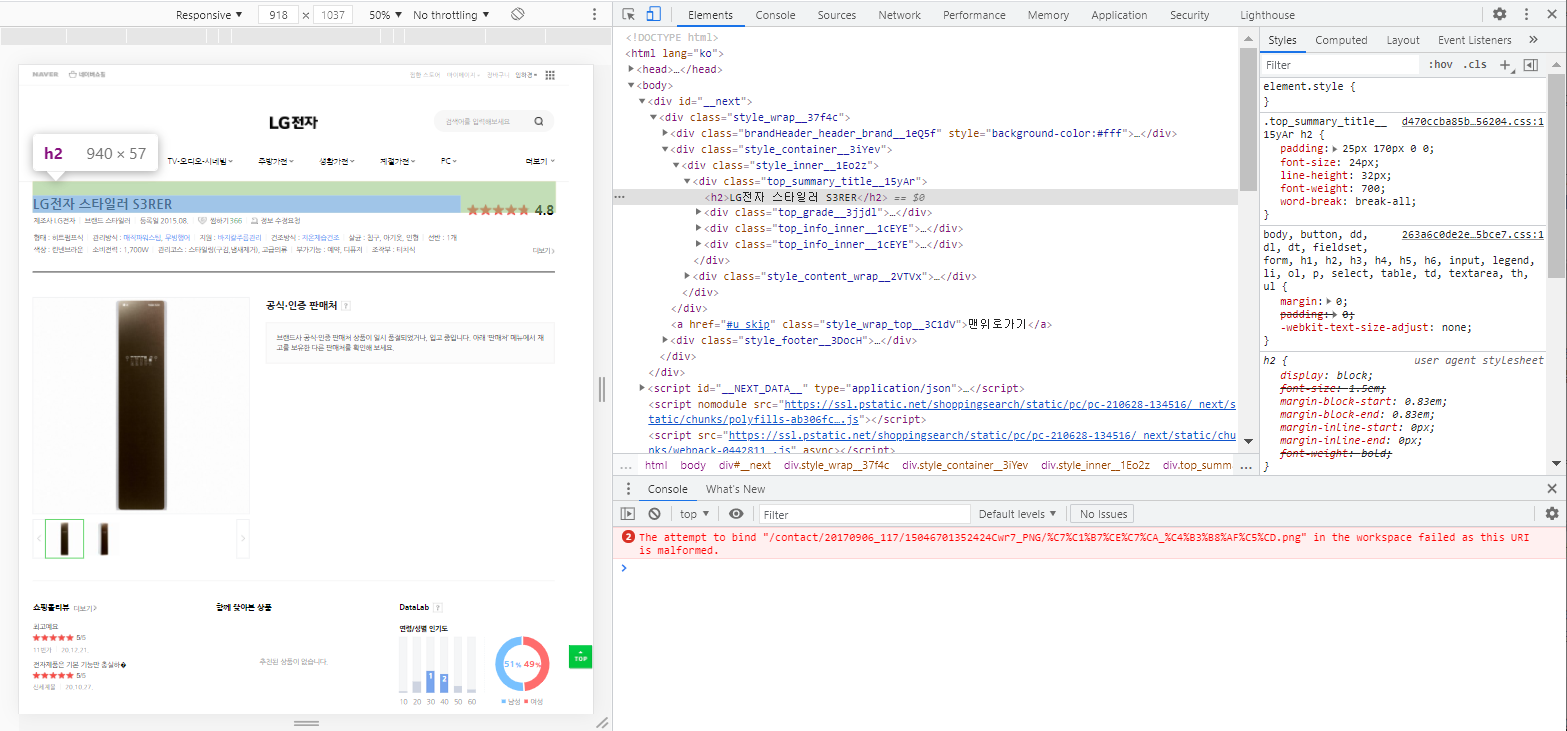This screenshot has width=1567, height=731.
Task: Click the next thumbnail arrow on page
Action: pos(242,539)
